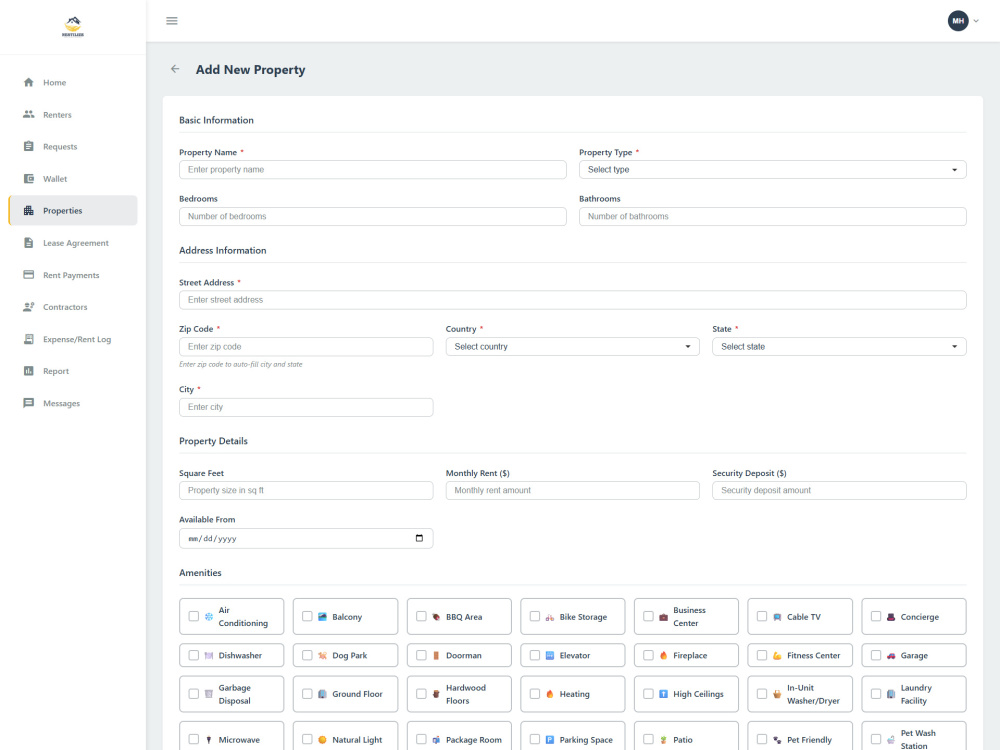Viewport: 1000px width, 750px height.
Task: Click the Report chart icon
Action: tap(29, 371)
